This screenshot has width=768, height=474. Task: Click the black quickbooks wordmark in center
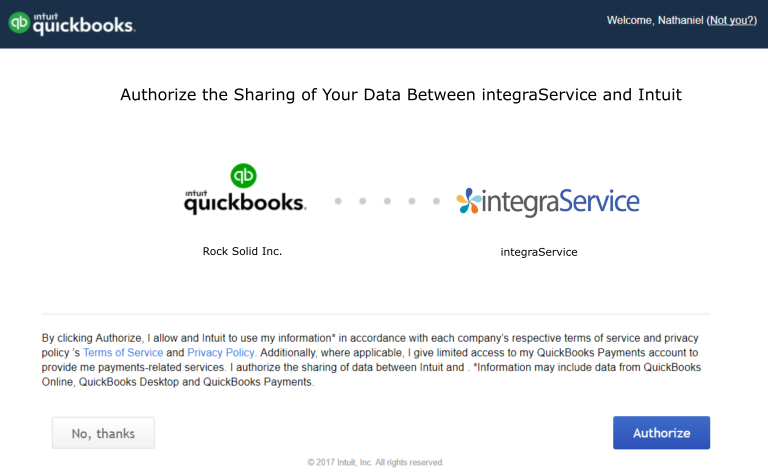point(245,202)
